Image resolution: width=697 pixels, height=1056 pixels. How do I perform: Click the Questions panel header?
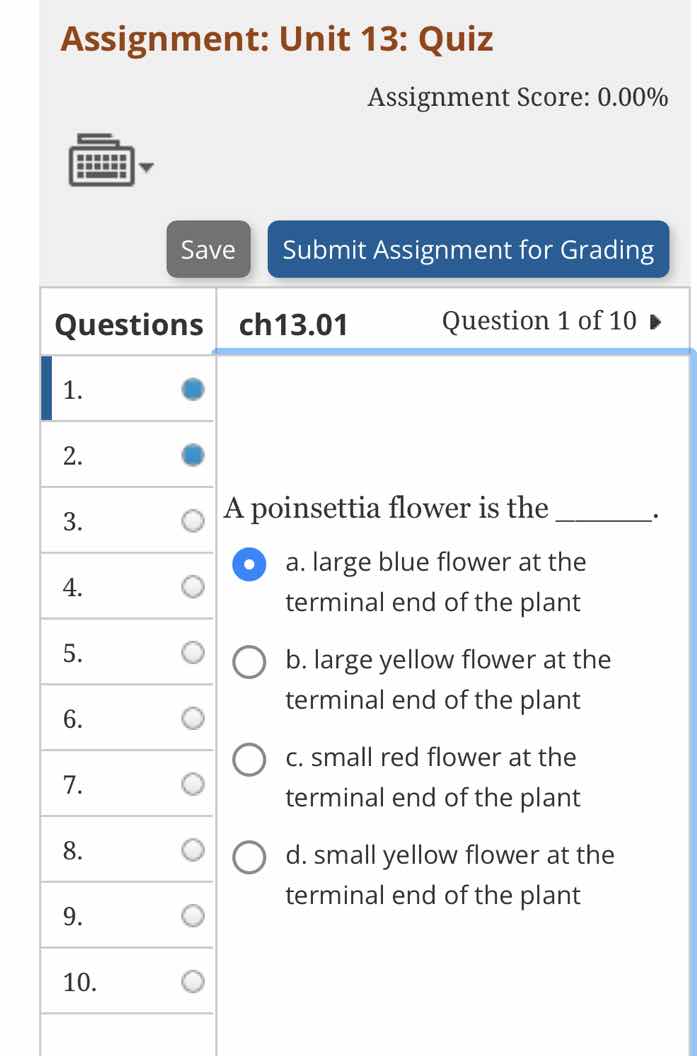[x=127, y=323]
